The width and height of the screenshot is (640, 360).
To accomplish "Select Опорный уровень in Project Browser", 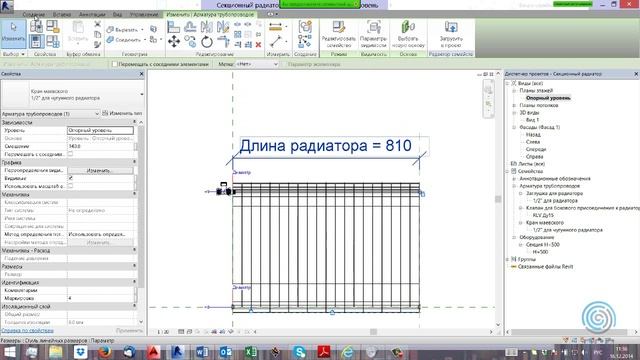I will pyautogui.click(x=548, y=98).
